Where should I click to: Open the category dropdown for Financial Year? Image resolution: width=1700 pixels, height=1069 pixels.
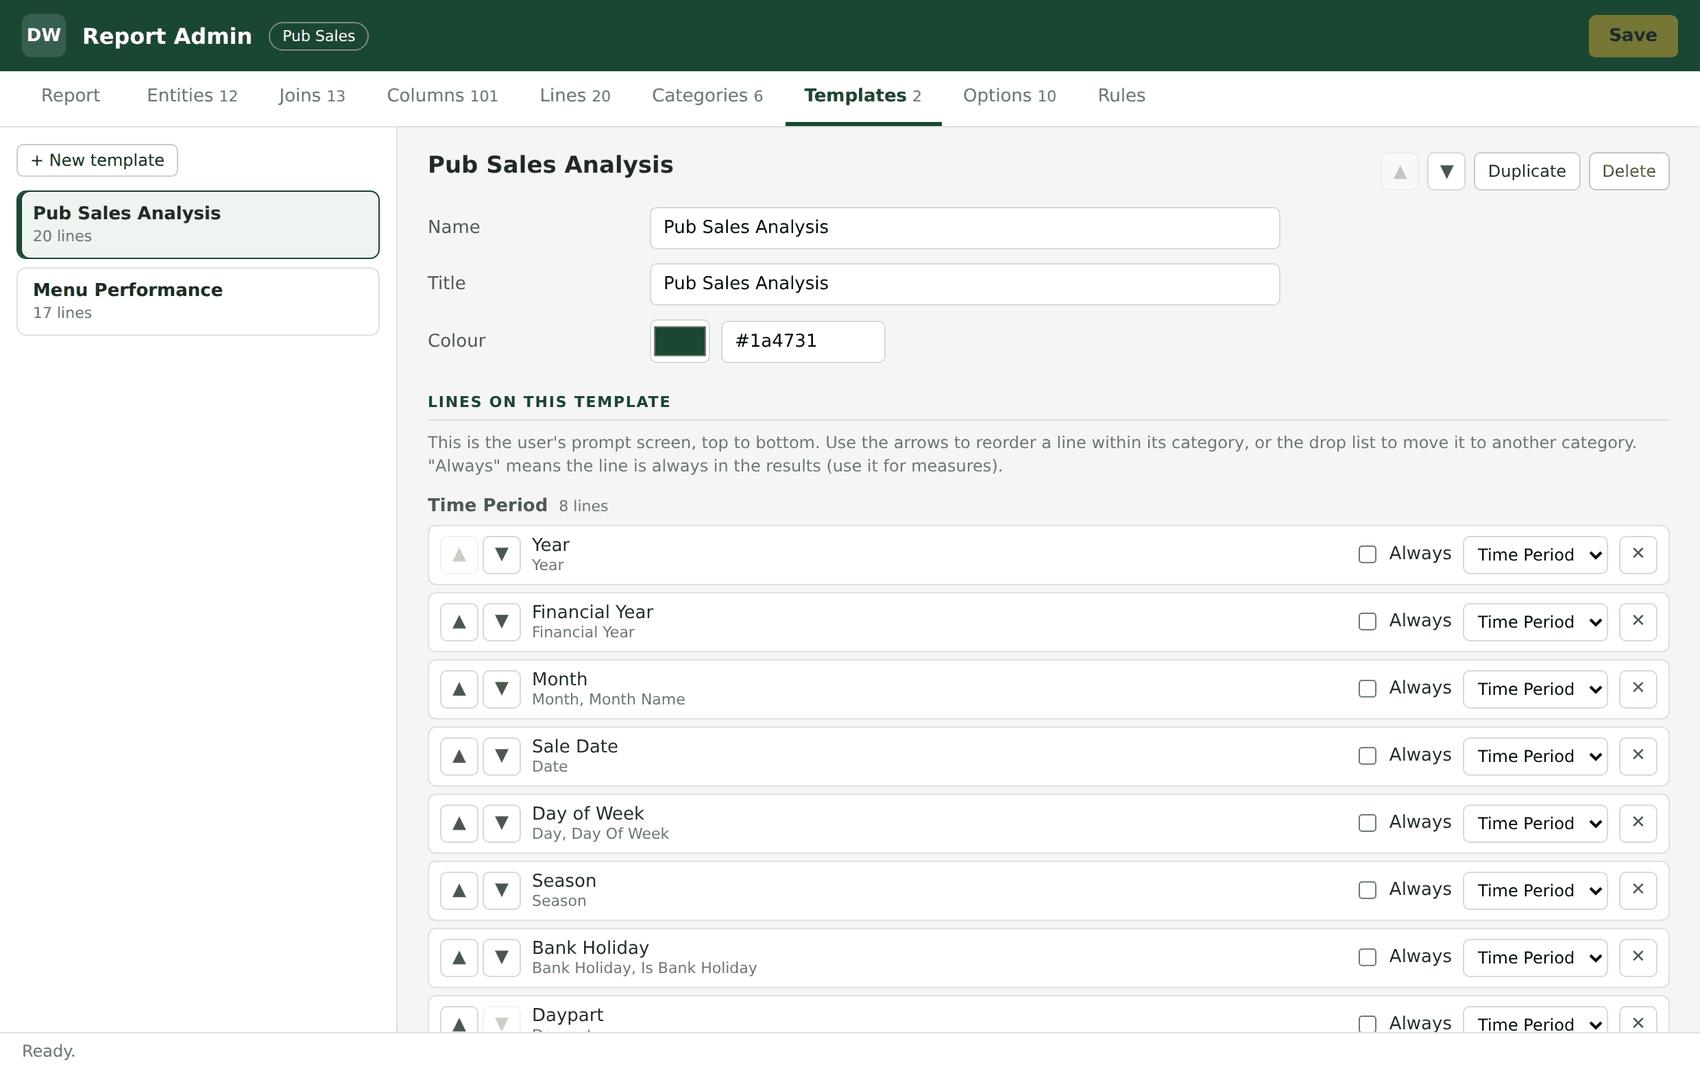click(1535, 622)
